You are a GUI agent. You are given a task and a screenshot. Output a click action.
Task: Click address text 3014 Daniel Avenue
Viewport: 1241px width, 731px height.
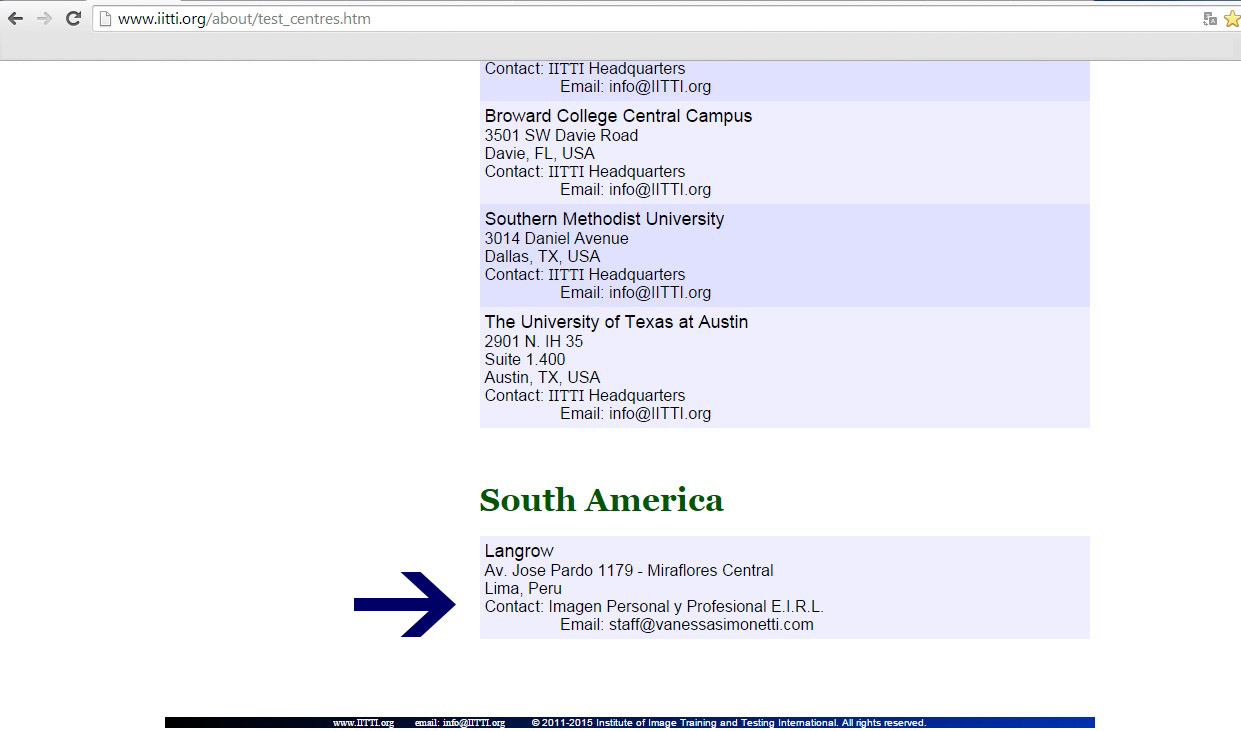coord(557,239)
